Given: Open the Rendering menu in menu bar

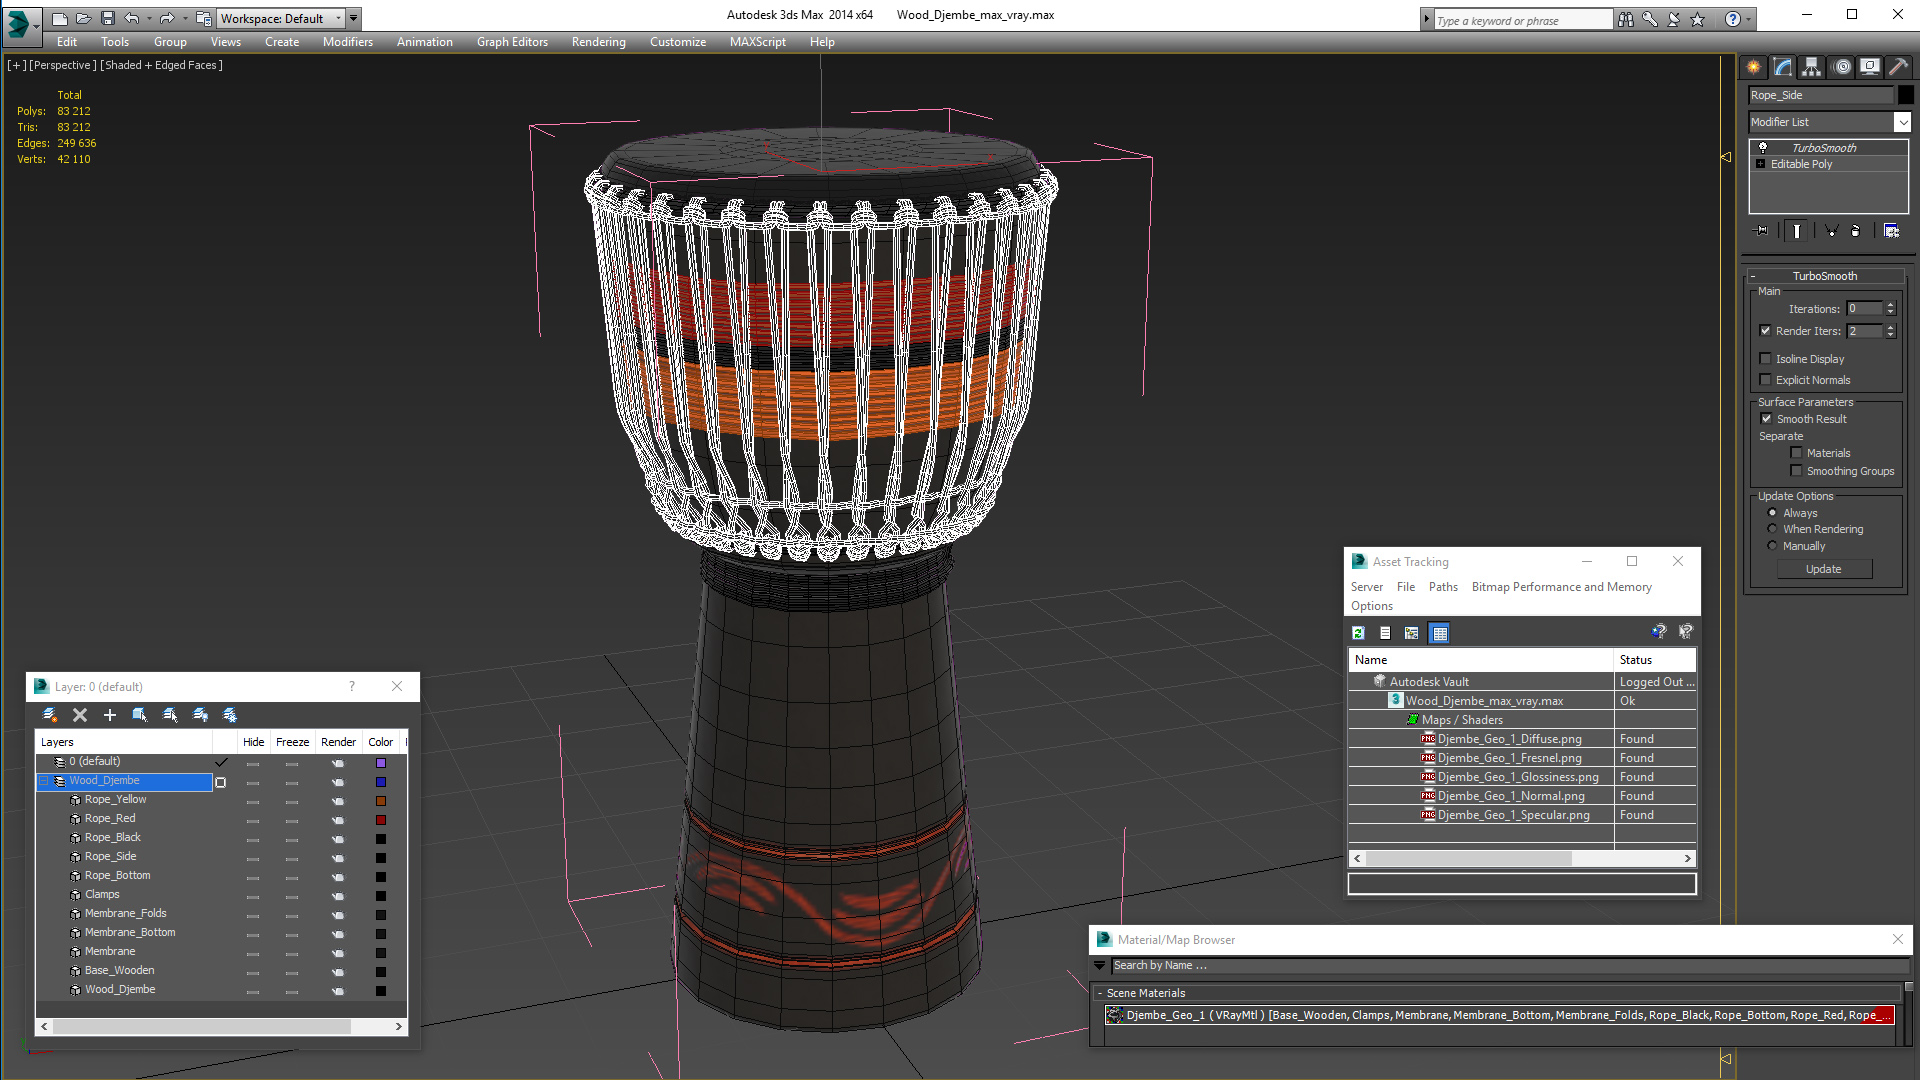Looking at the screenshot, I should point(596,41).
